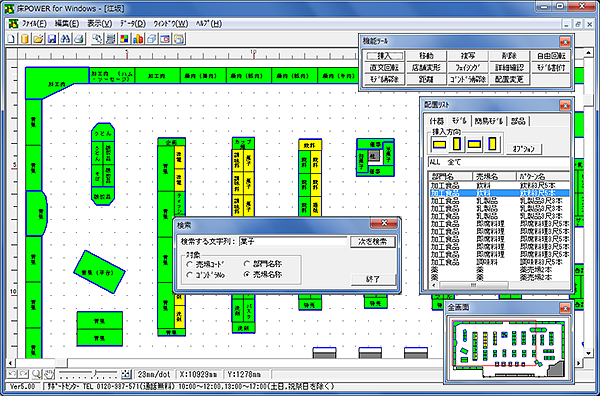Open the bar chart analysis icon
The height and width of the screenshot is (396, 600).
(138, 39)
